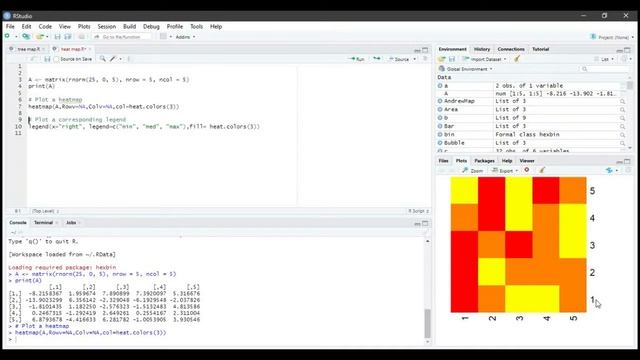
Task: Save workspace with the Environment disk icon
Action: click(452, 59)
